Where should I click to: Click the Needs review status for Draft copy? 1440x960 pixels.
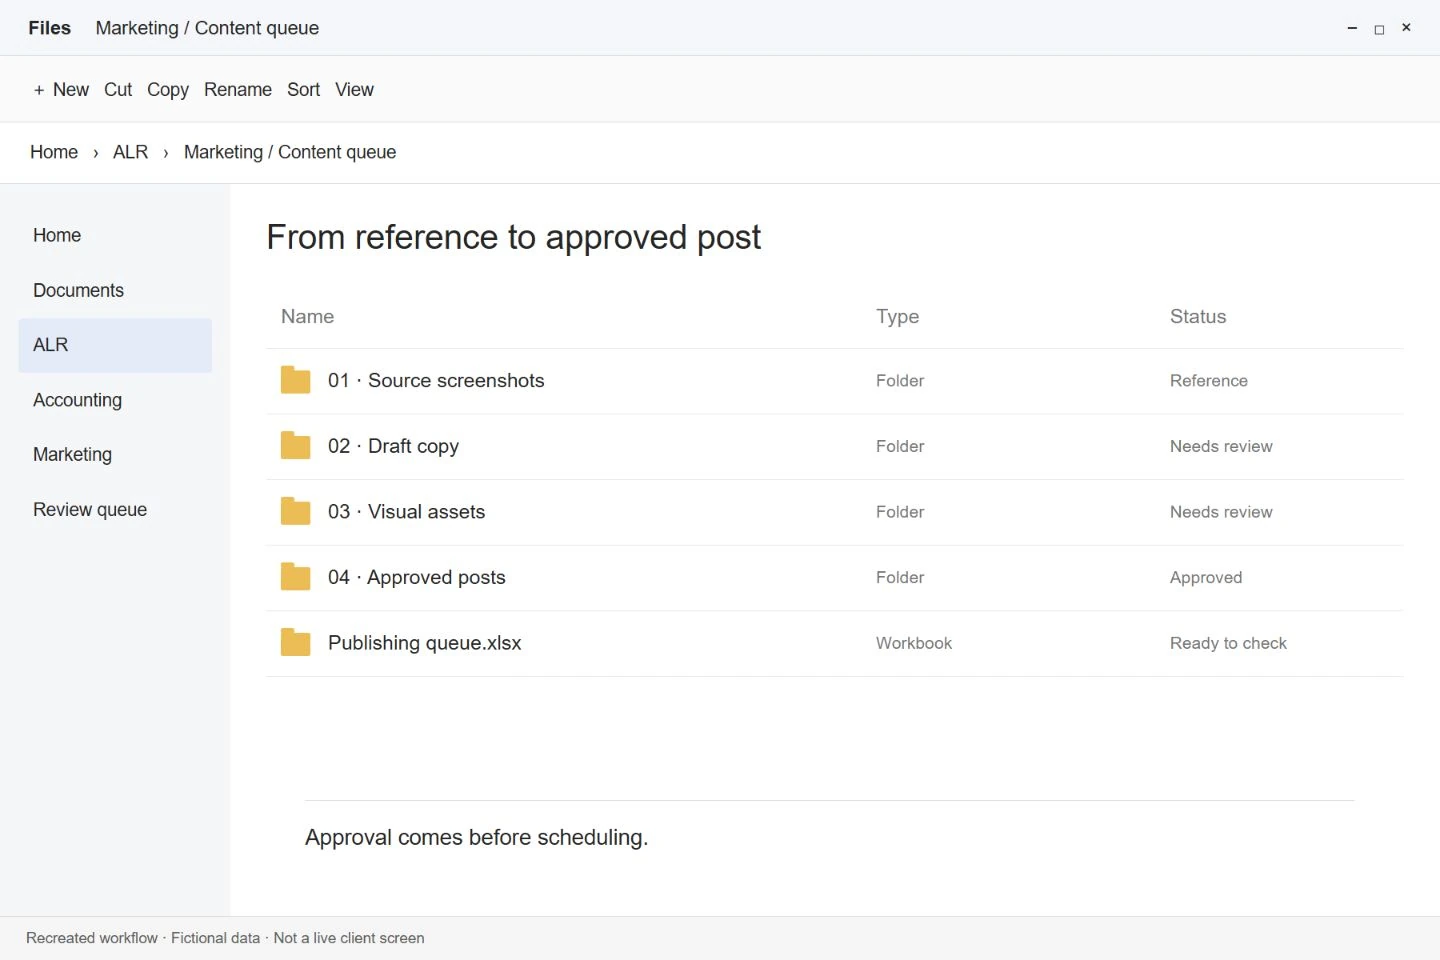pos(1221,446)
